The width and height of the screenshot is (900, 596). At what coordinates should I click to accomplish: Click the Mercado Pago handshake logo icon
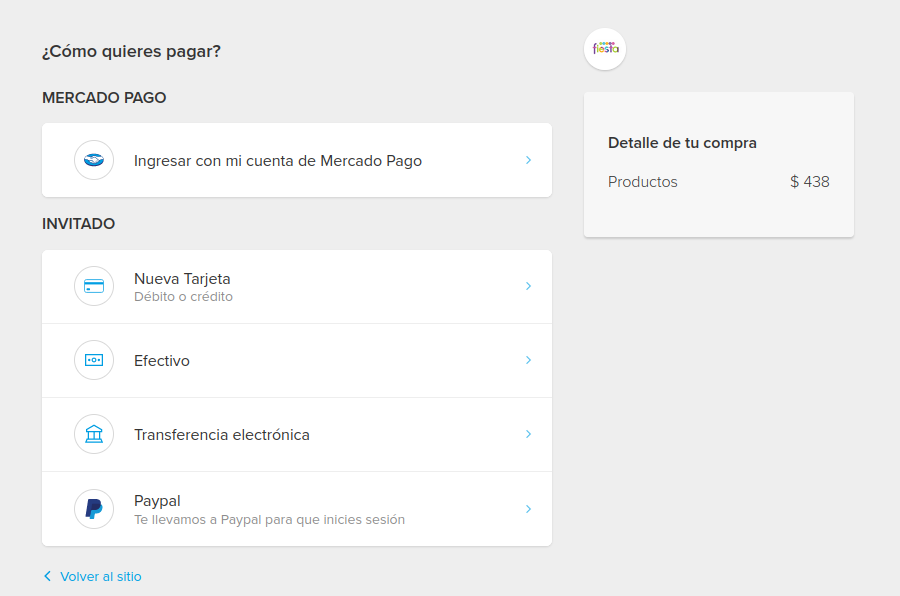pos(94,160)
